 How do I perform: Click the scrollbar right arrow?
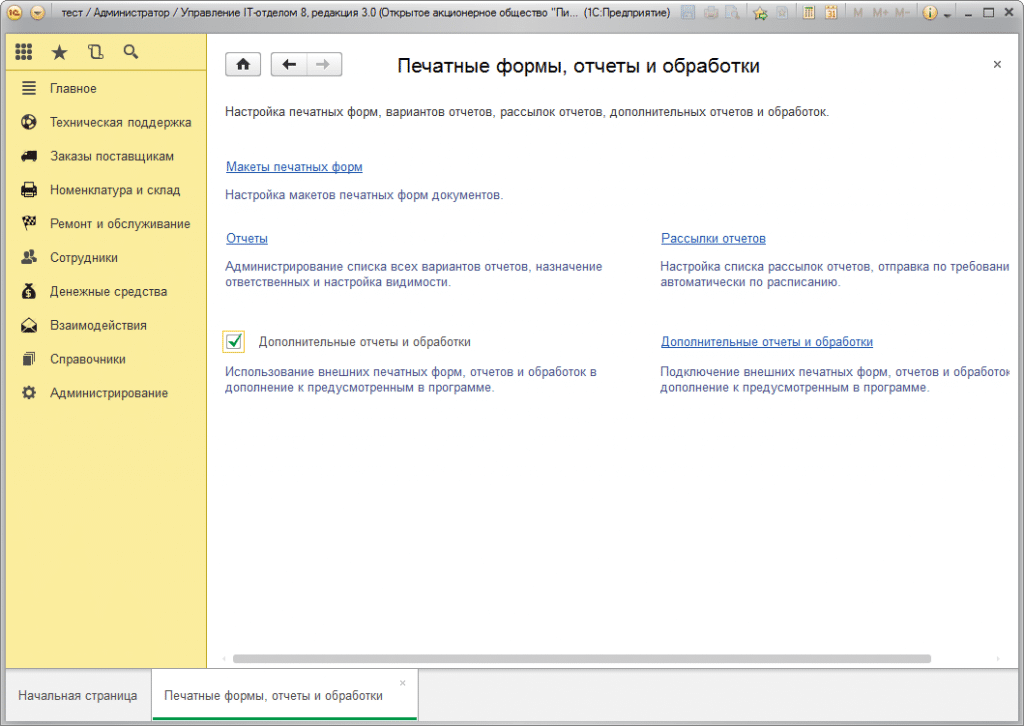[x=998, y=659]
